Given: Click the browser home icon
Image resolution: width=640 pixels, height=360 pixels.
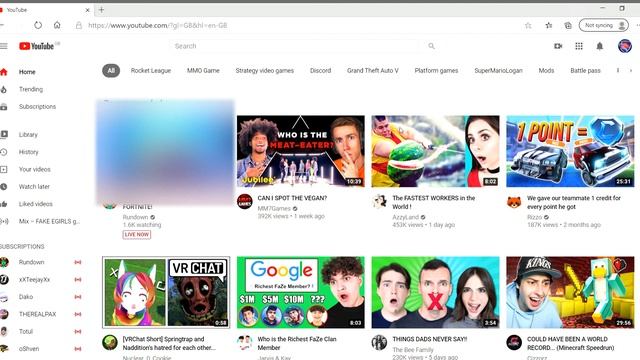Looking at the screenshot, I should (x=57, y=25).
